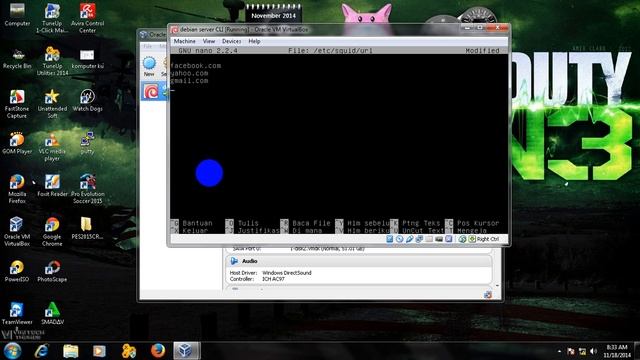640x360 pixels.
Task: Click the scroll down arrow in VirtualBox details pane
Action: (x=497, y=286)
